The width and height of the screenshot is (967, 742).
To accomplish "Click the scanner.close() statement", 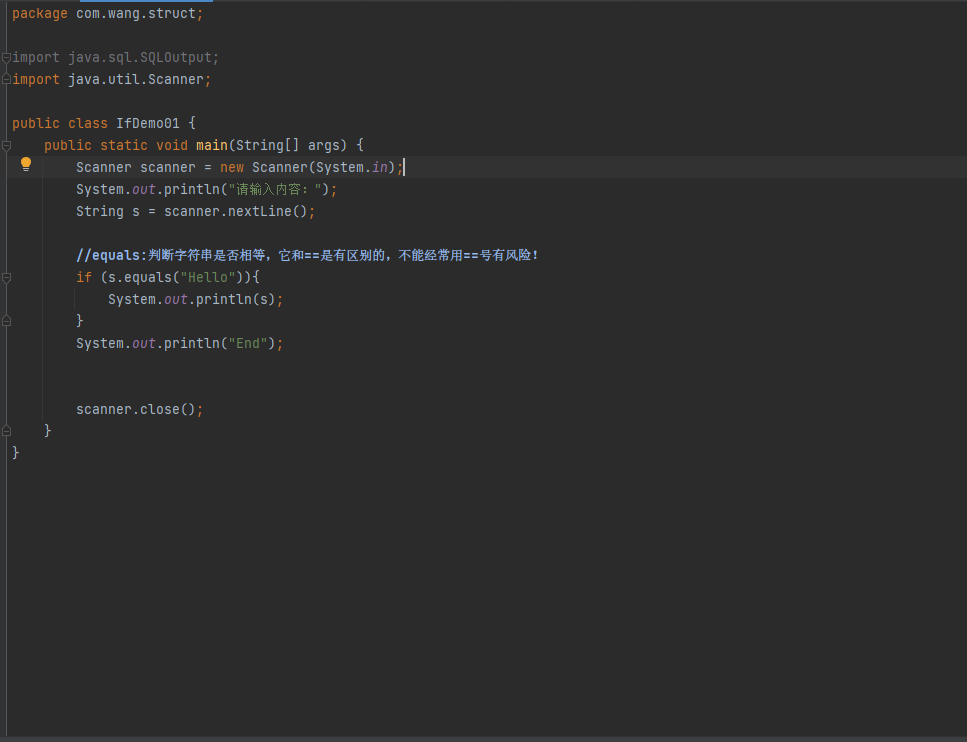I will coord(139,410).
